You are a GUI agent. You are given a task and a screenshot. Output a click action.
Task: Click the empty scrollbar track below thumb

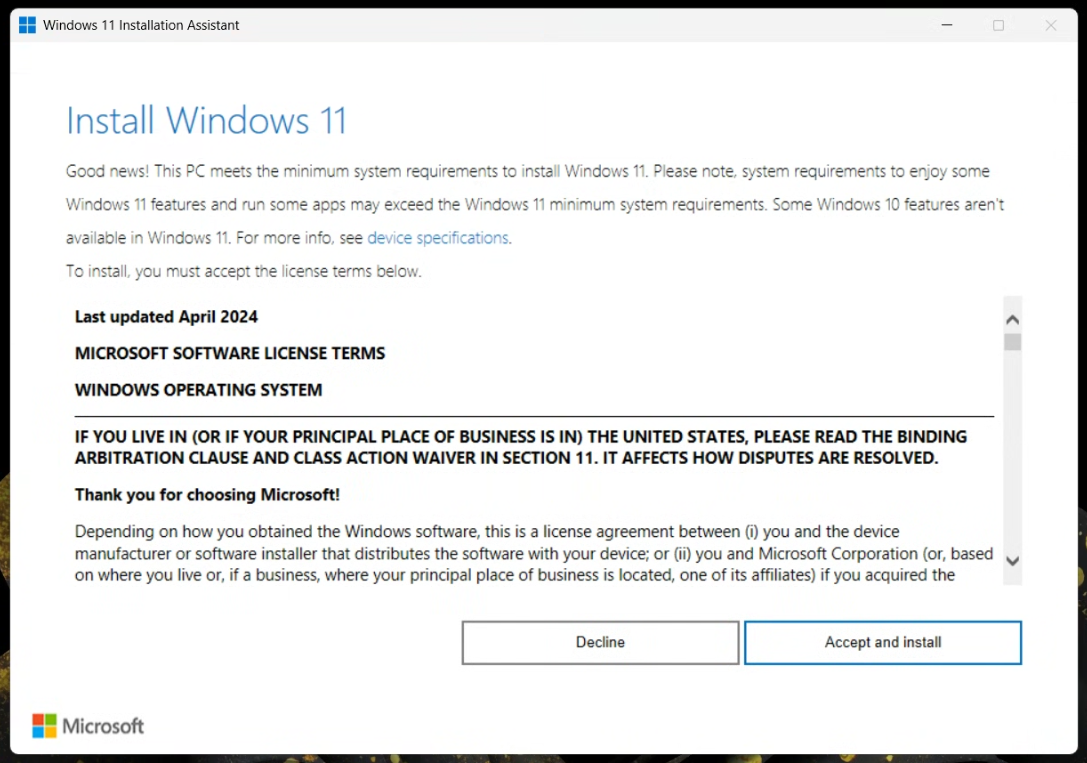(x=1012, y=450)
